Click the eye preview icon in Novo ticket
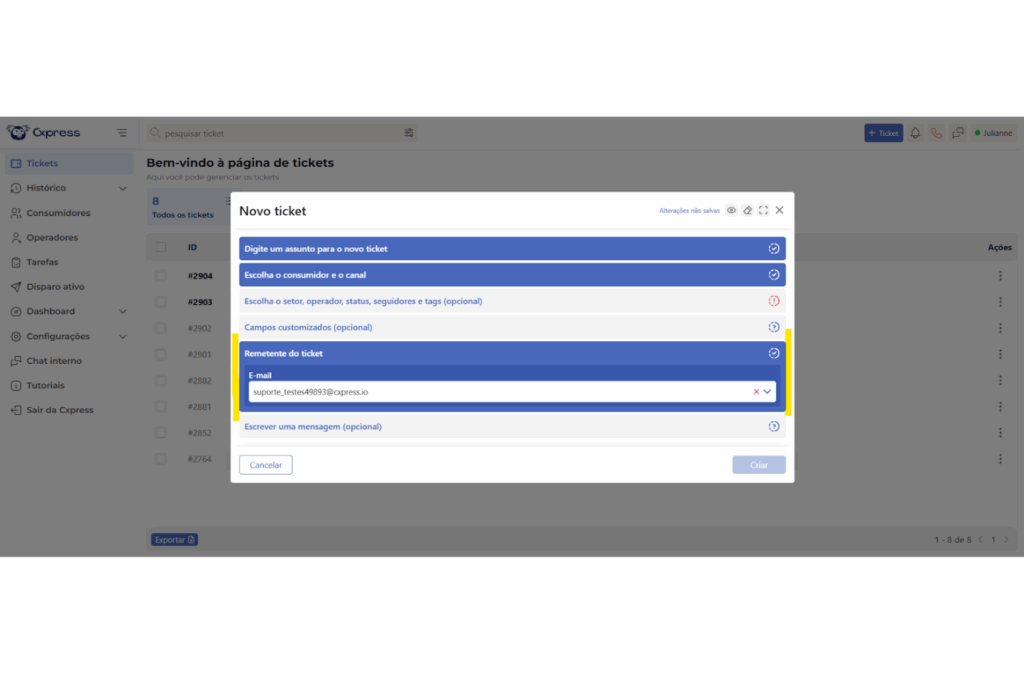Image resolution: width=1024 pixels, height=673 pixels. pyautogui.click(x=731, y=211)
